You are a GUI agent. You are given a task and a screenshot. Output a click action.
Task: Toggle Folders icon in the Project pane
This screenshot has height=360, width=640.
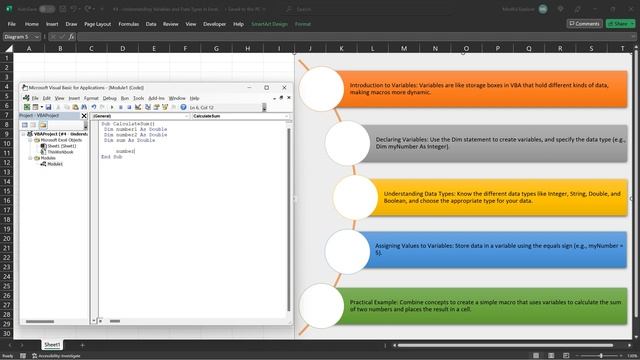pyautogui.click(x=43, y=125)
